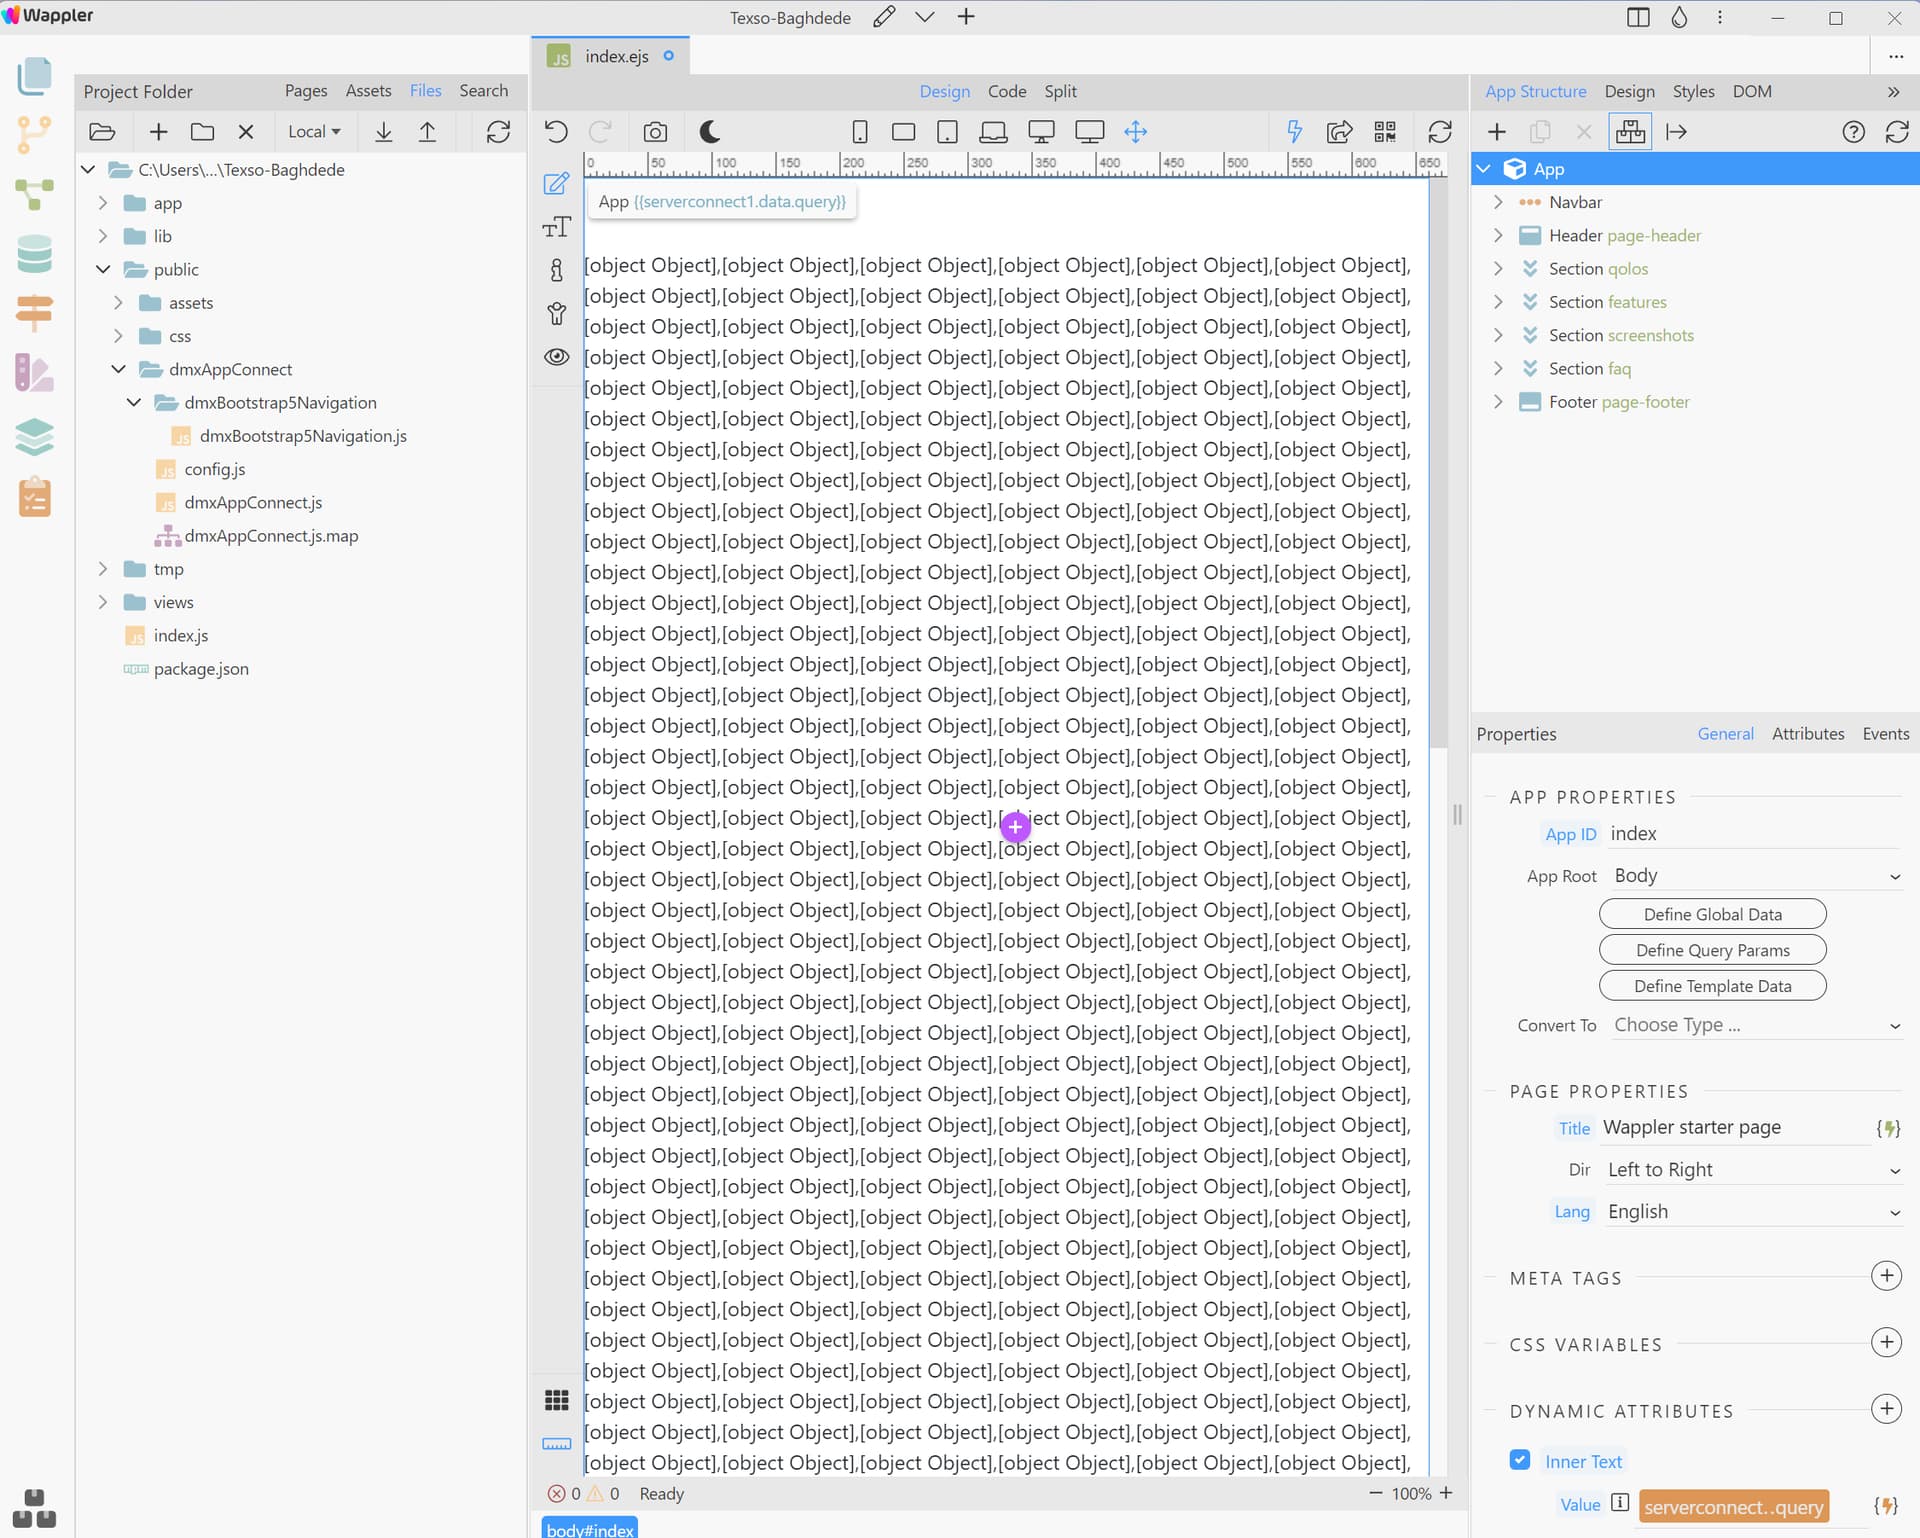Open the Lang English dropdown
The width and height of the screenshot is (1920, 1538).
coord(1754,1212)
